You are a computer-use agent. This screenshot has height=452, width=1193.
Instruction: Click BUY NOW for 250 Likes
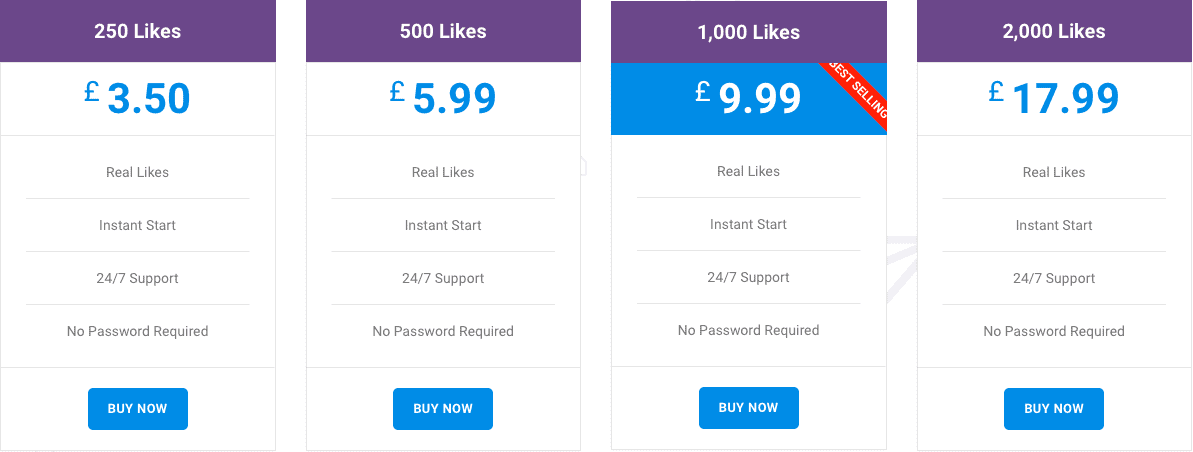pyautogui.click(x=138, y=409)
